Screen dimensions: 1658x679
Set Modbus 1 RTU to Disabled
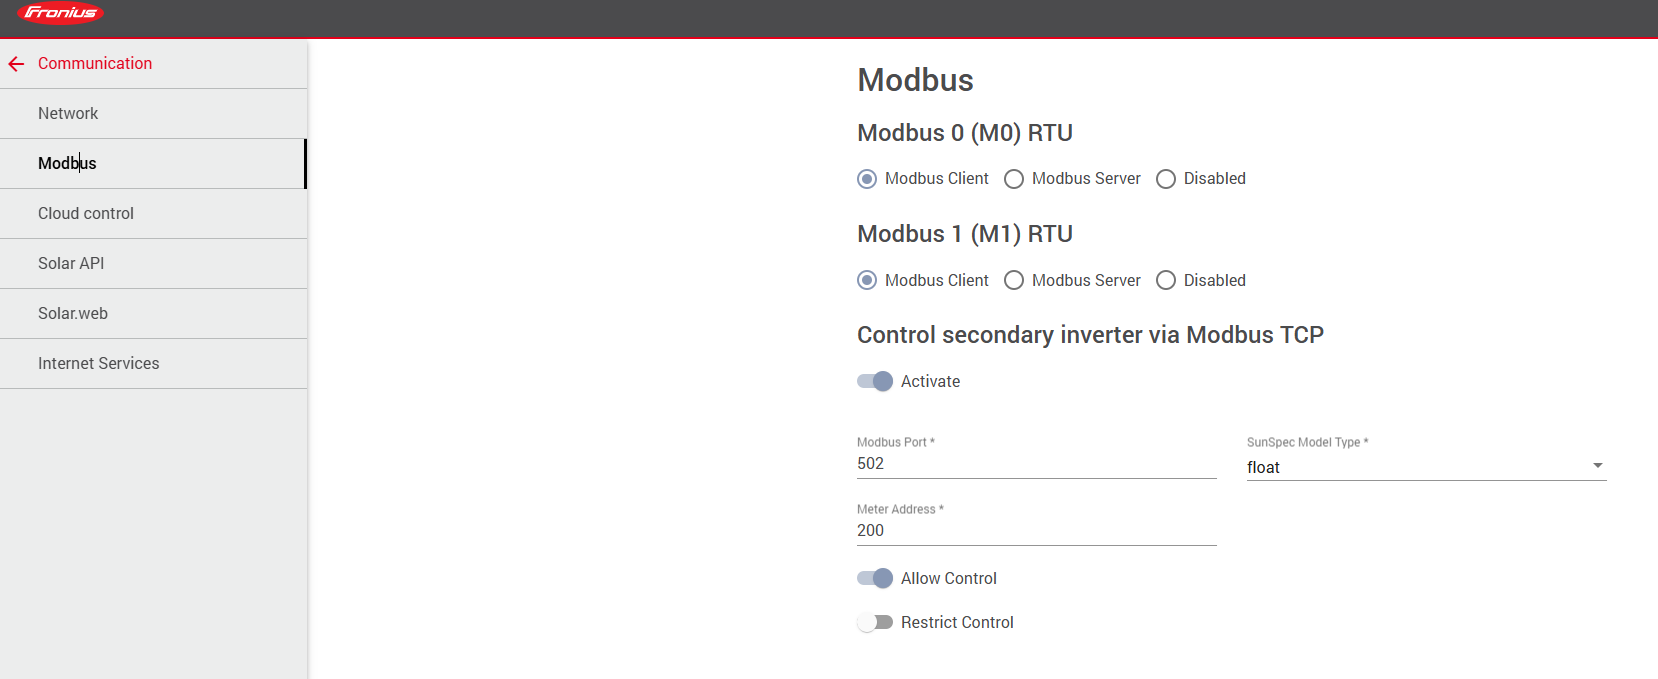[x=1166, y=281]
